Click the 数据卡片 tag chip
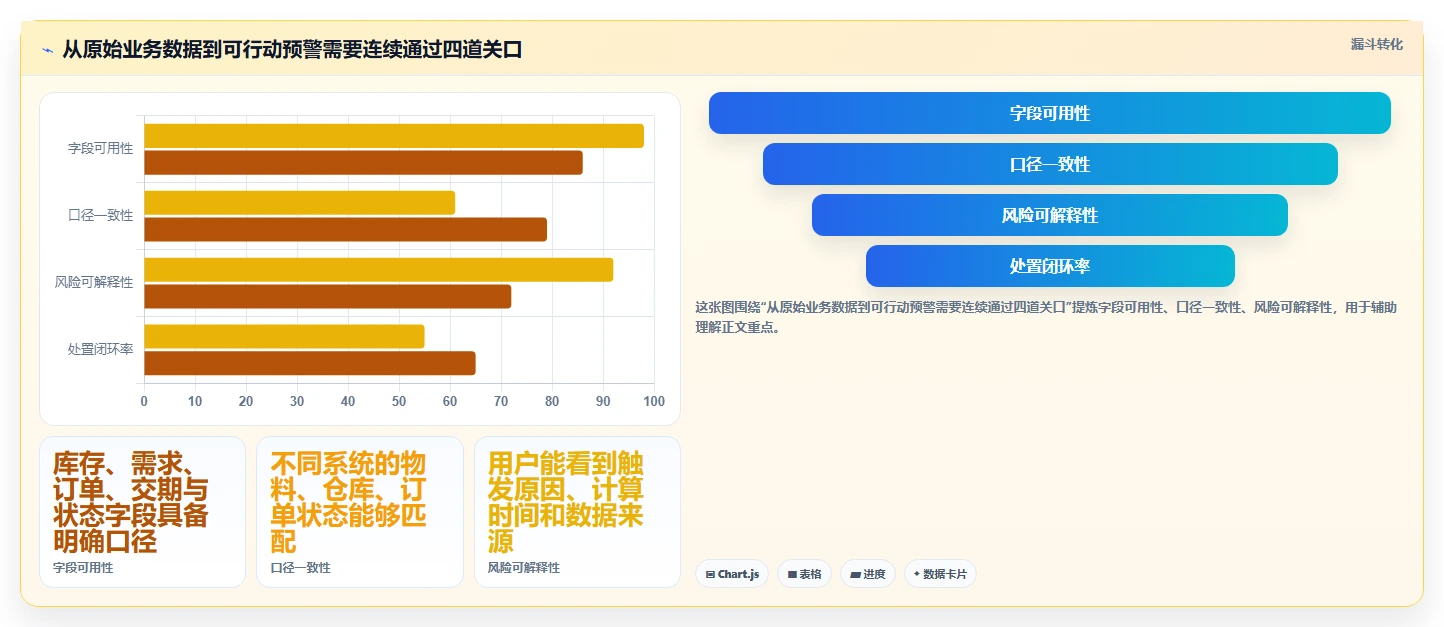 click(940, 574)
